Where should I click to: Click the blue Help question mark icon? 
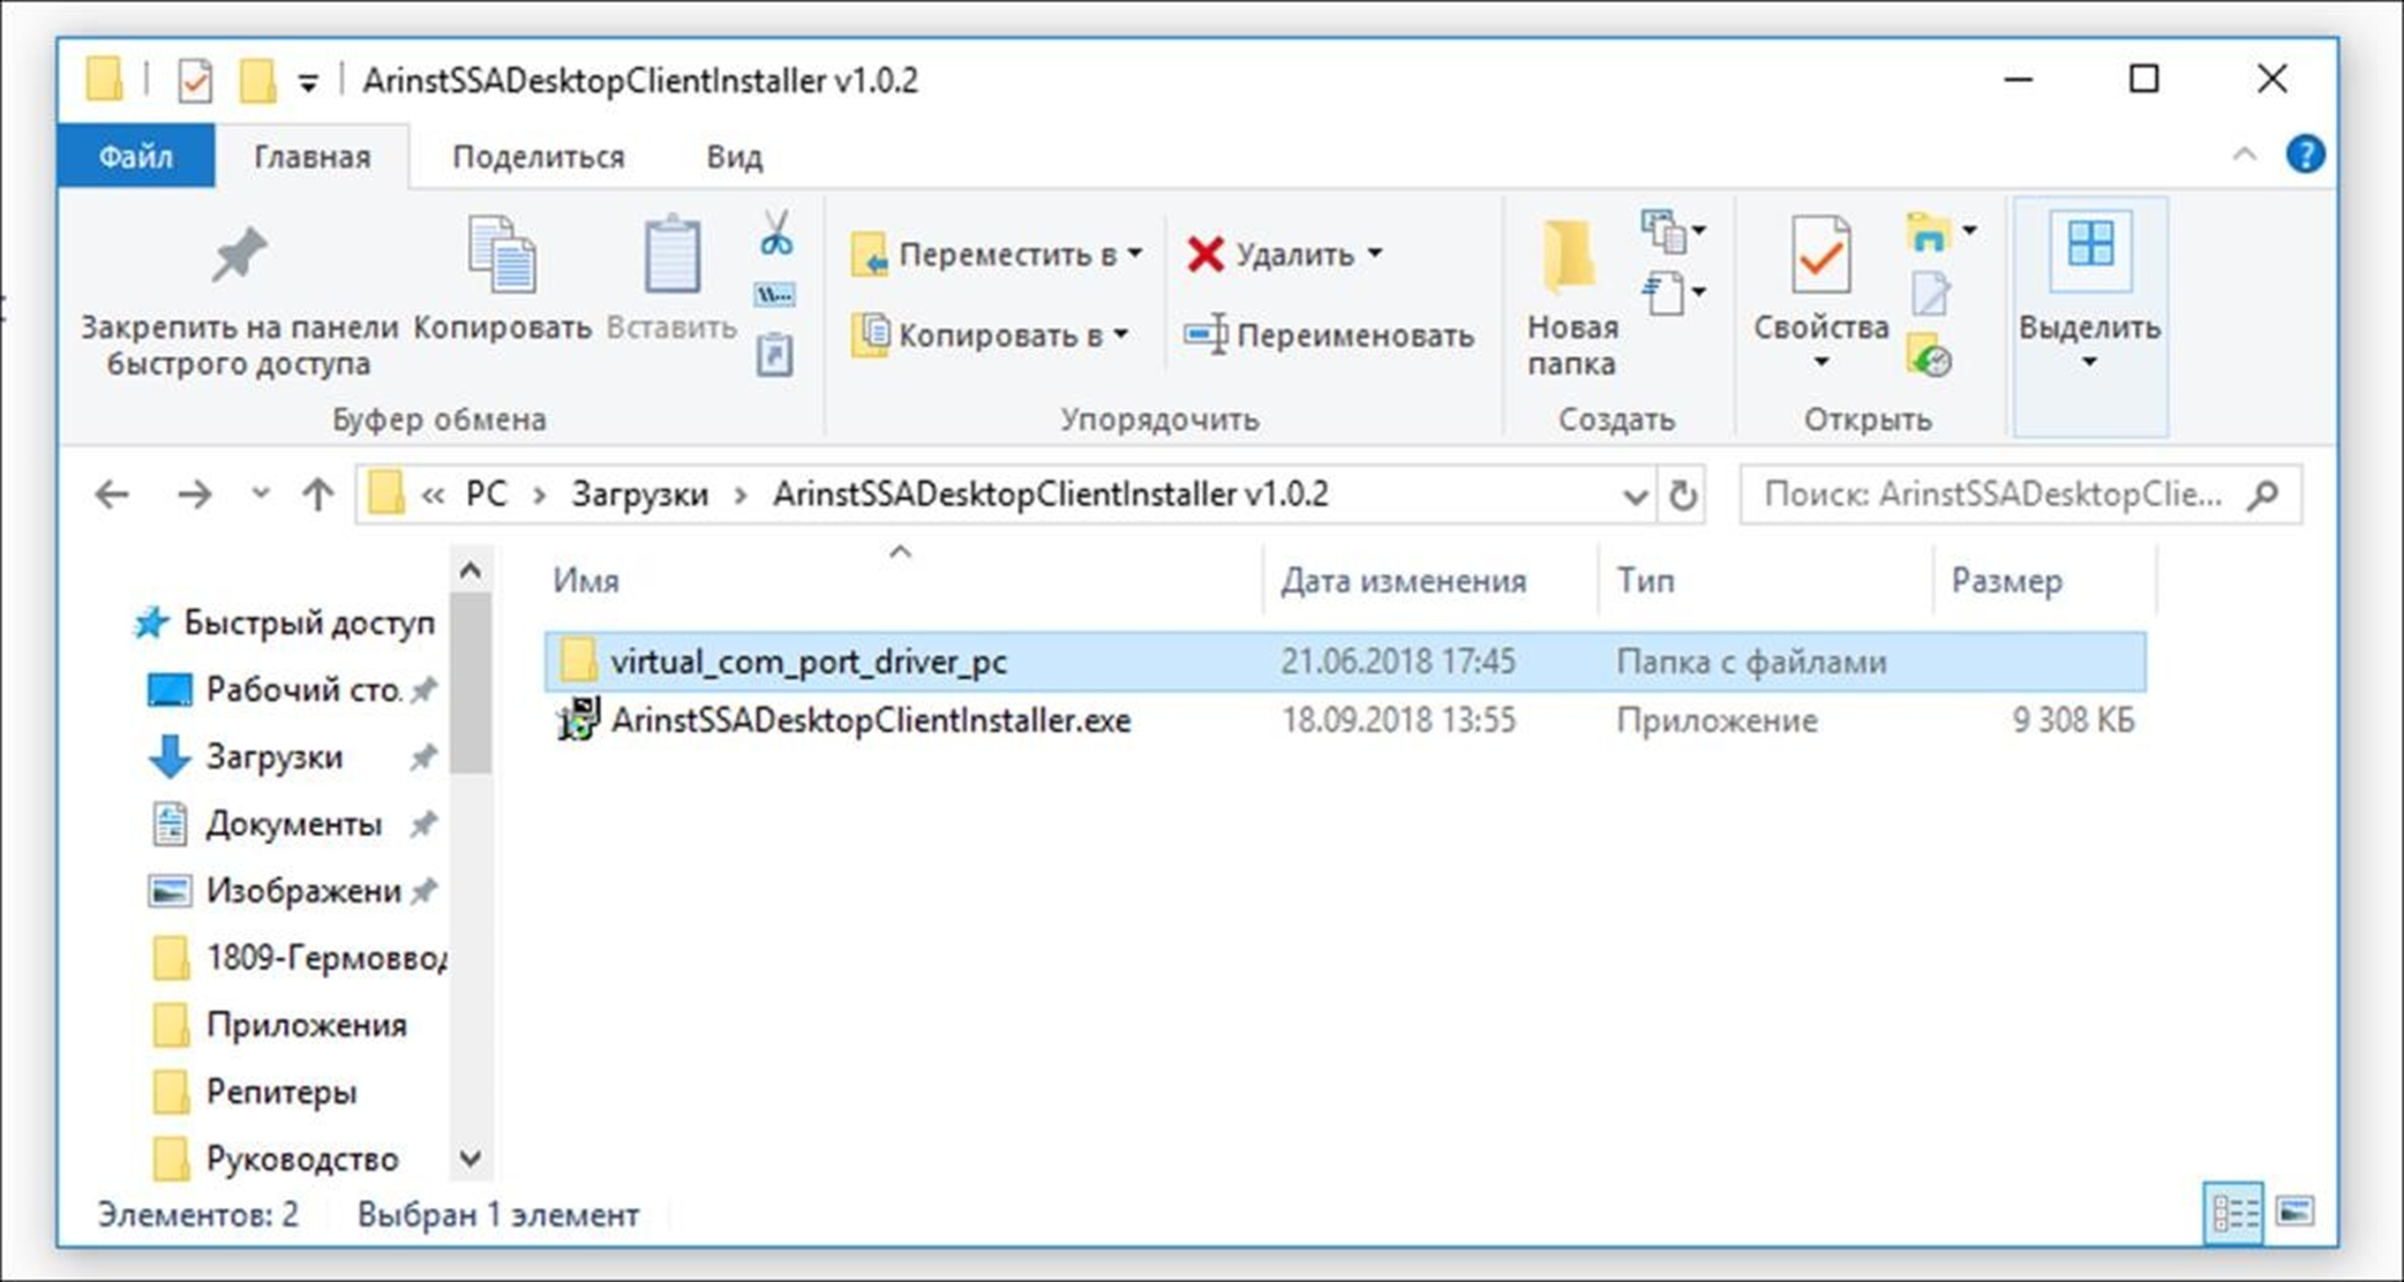(2305, 155)
